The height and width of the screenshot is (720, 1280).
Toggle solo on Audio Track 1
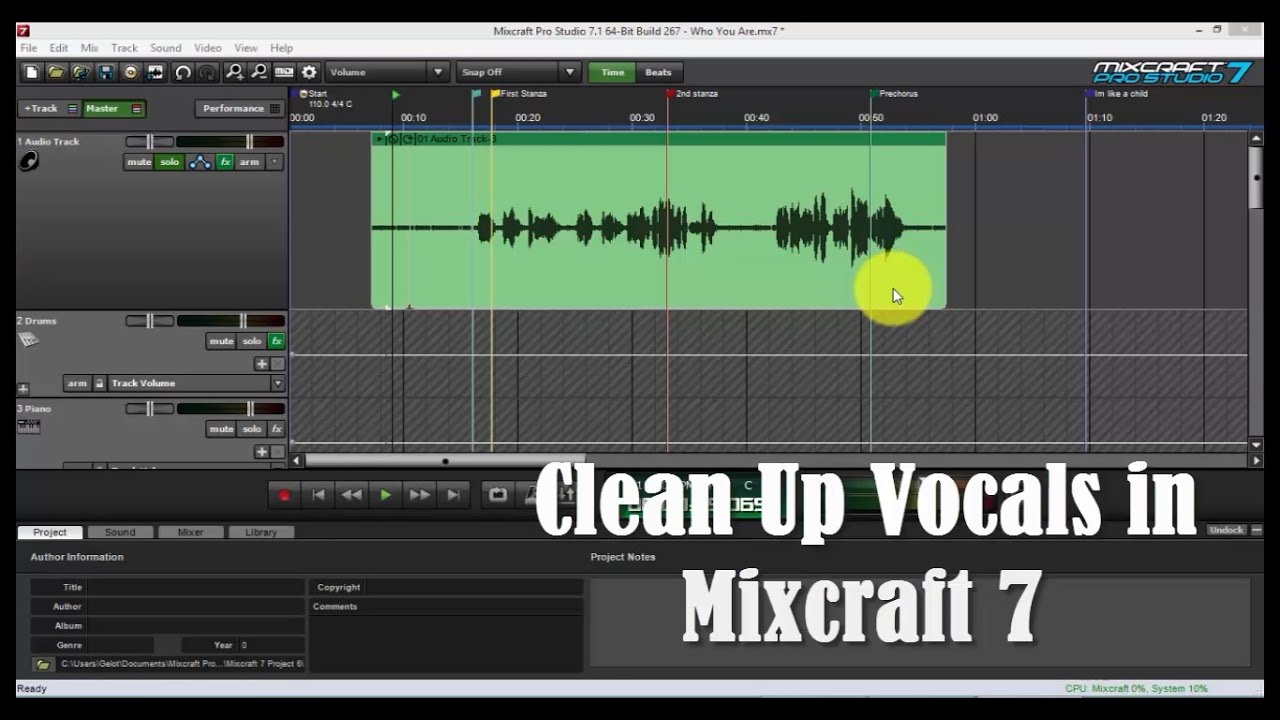tap(170, 162)
